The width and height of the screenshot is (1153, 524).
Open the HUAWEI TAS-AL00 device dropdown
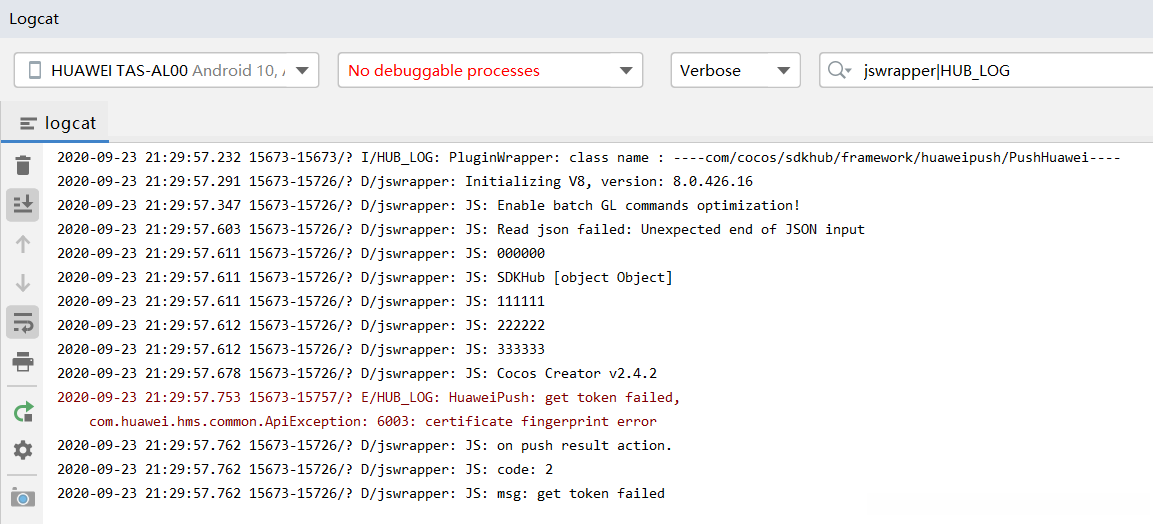pyautogui.click(x=166, y=70)
